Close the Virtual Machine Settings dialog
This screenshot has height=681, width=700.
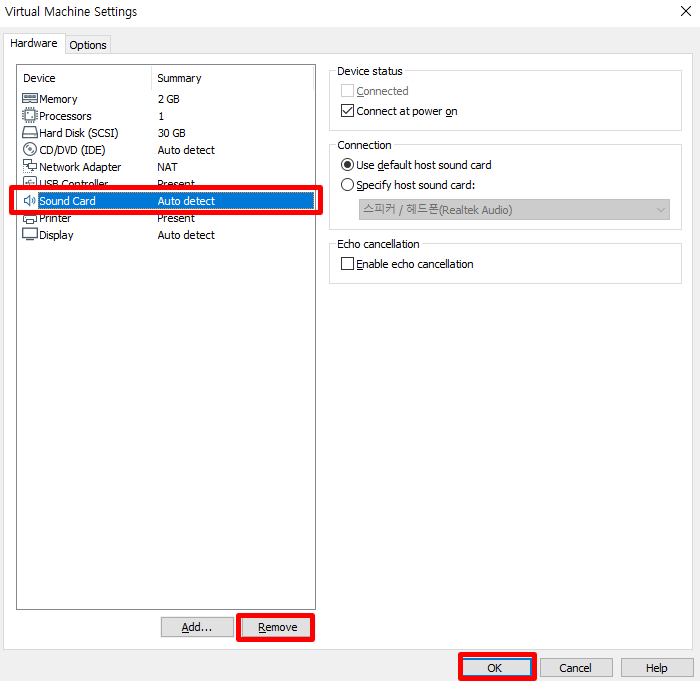tap(686, 11)
